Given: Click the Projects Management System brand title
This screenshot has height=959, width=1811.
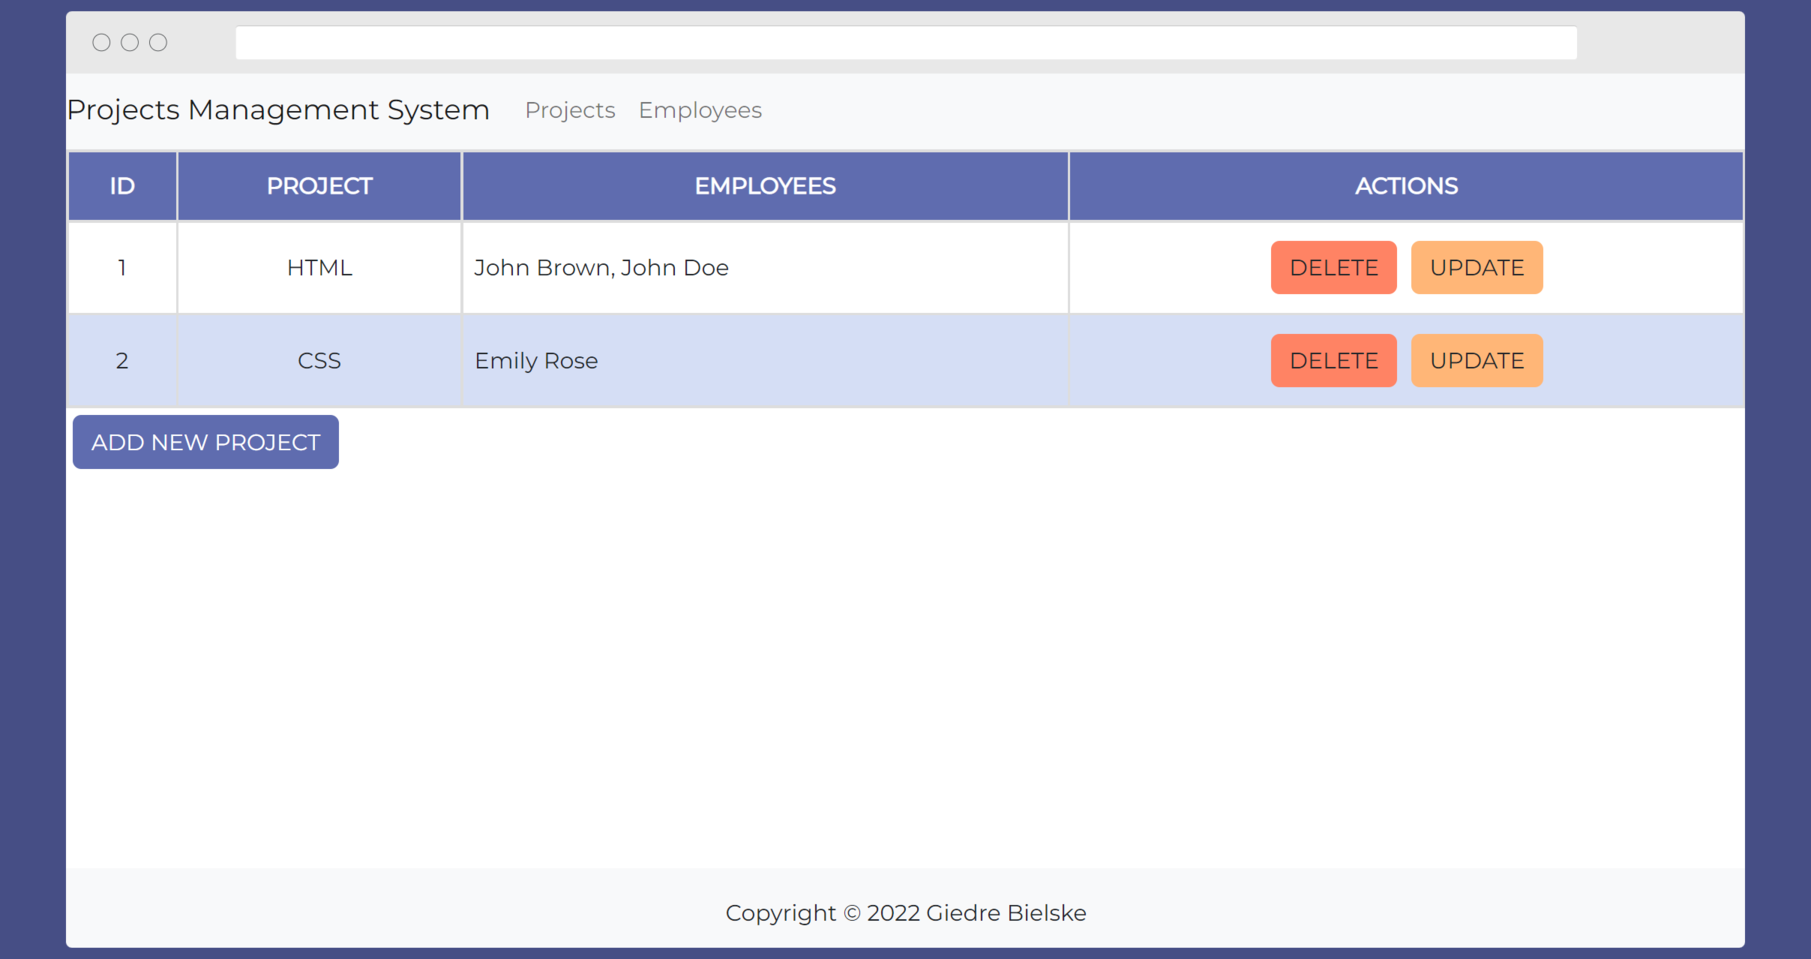Looking at the screenshot, I should tap(278, 110).
